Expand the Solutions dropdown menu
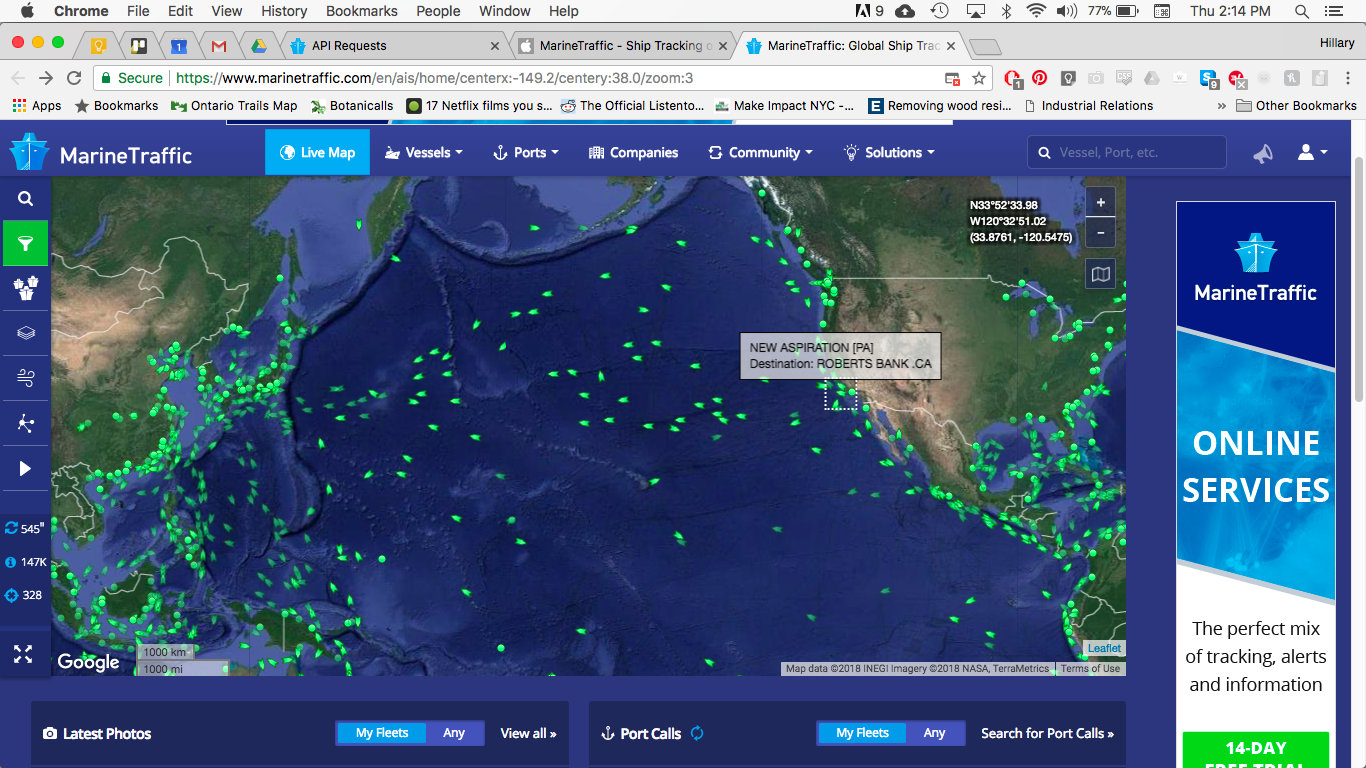This screenshot has height=768, width=1366. pos(889,152)
